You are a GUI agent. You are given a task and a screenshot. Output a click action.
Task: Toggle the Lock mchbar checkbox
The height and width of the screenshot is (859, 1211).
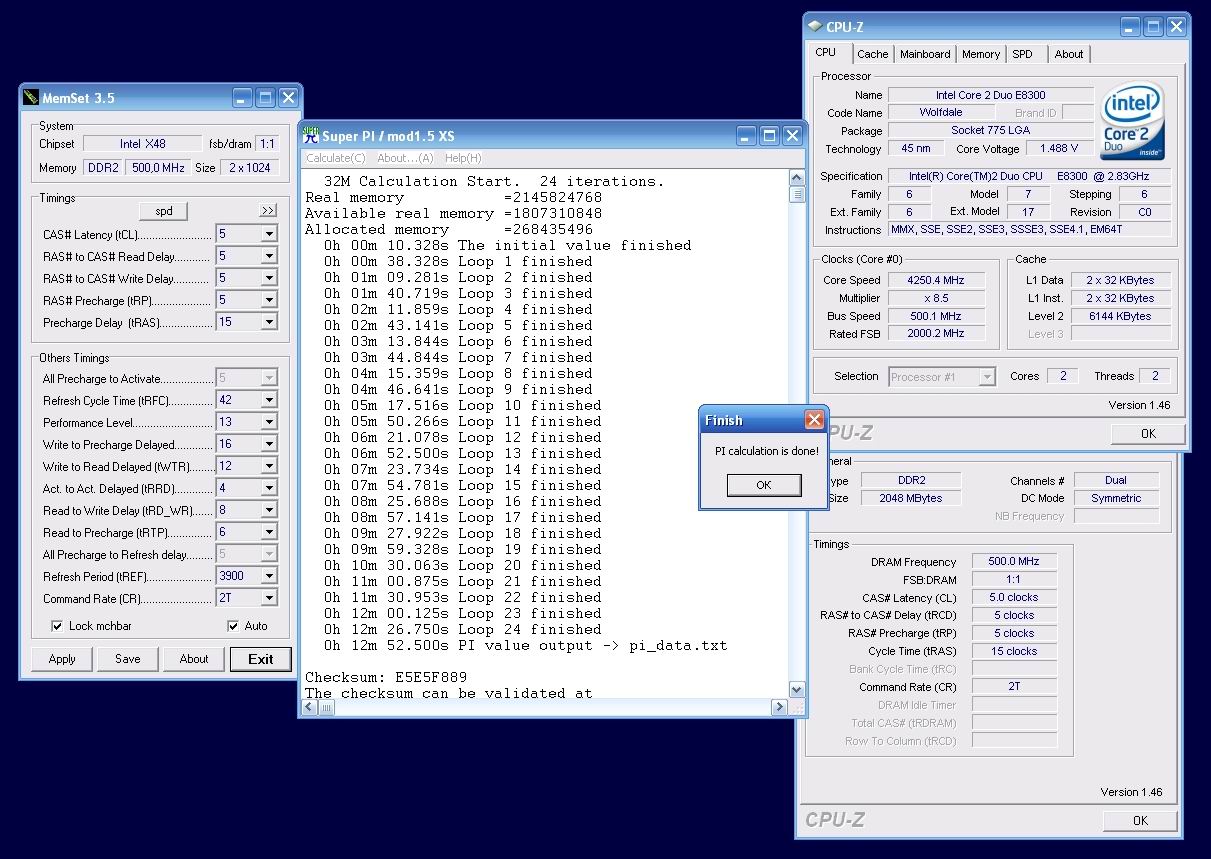(57, 626)
